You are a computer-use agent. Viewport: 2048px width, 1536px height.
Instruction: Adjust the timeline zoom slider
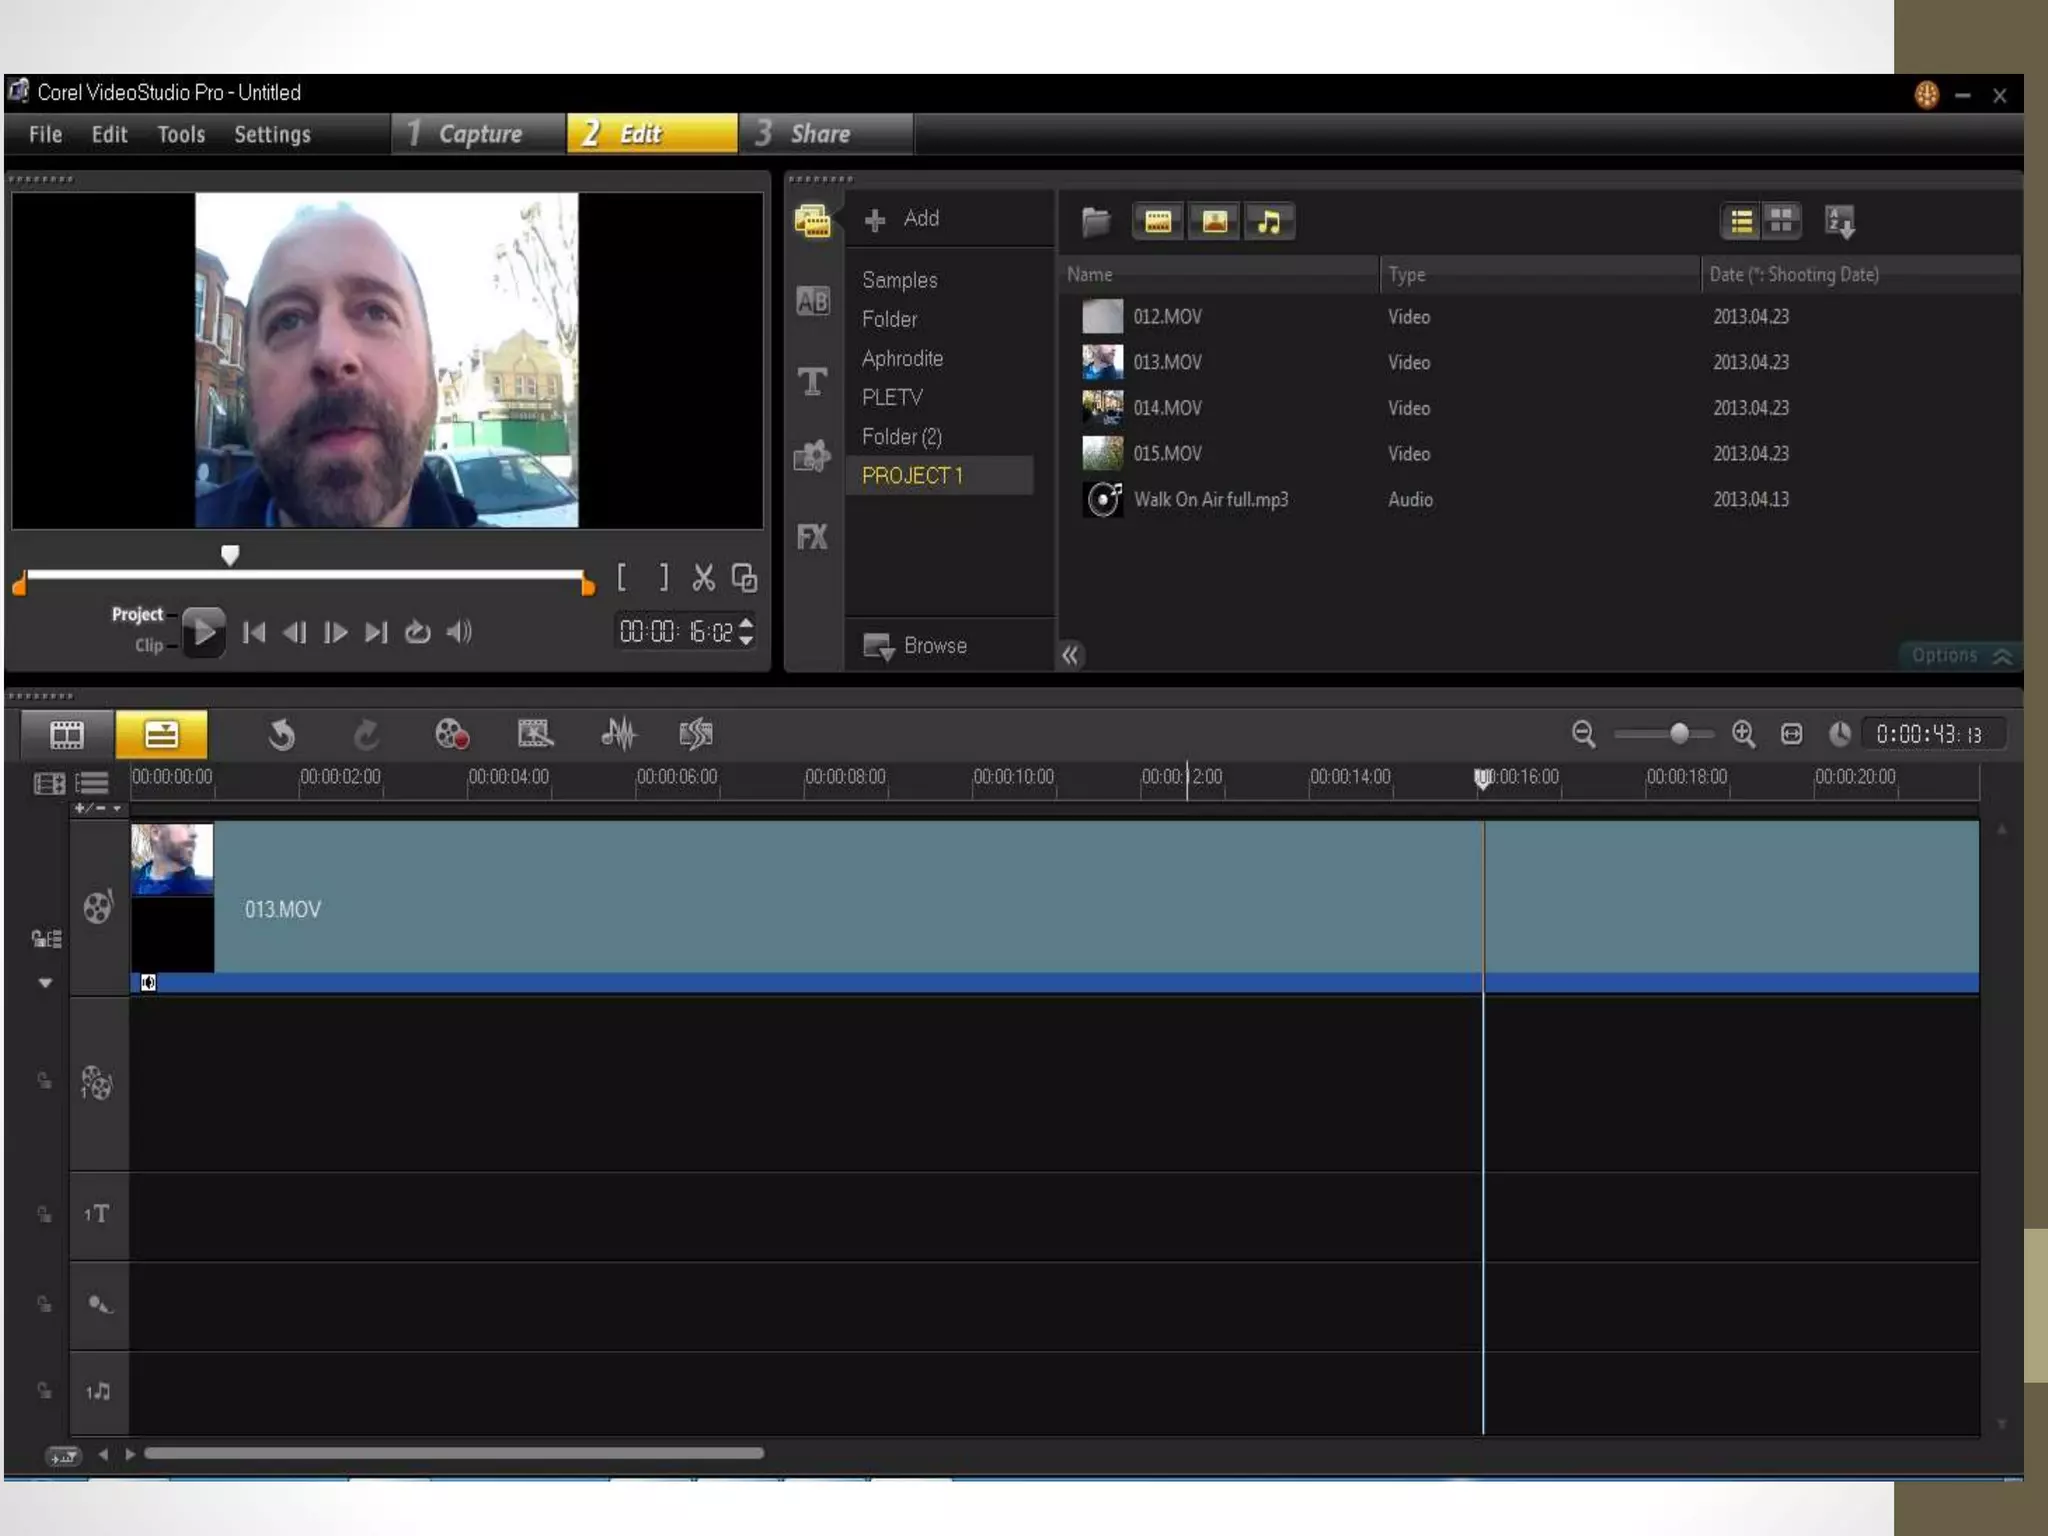(x=1679, y=735)
